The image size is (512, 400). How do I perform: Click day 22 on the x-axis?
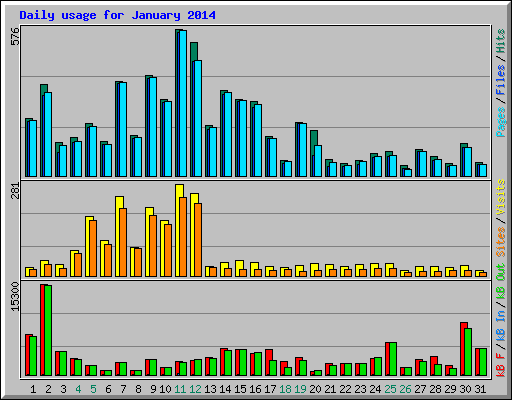click(345, 389)
